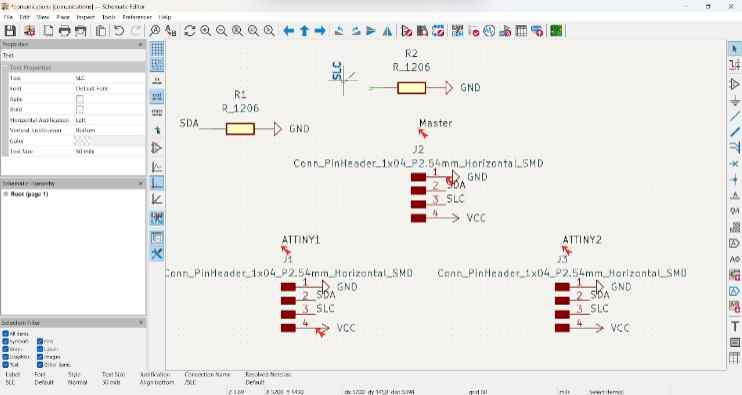The height and width of the screenshot is (395, 742).
Task: Toggle Pins checkbox in Selection Filter
Action: [x=40, y=341]
